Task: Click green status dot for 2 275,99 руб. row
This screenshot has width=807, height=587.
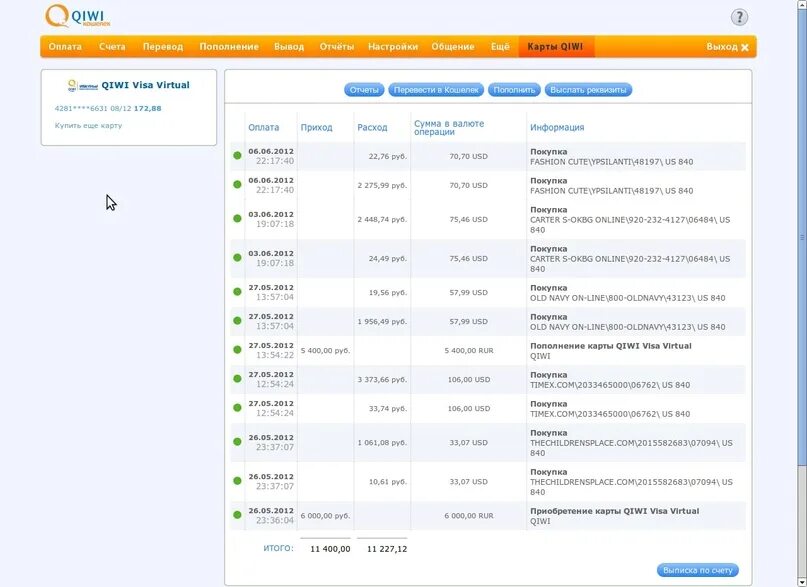Action: click(237, 184)
